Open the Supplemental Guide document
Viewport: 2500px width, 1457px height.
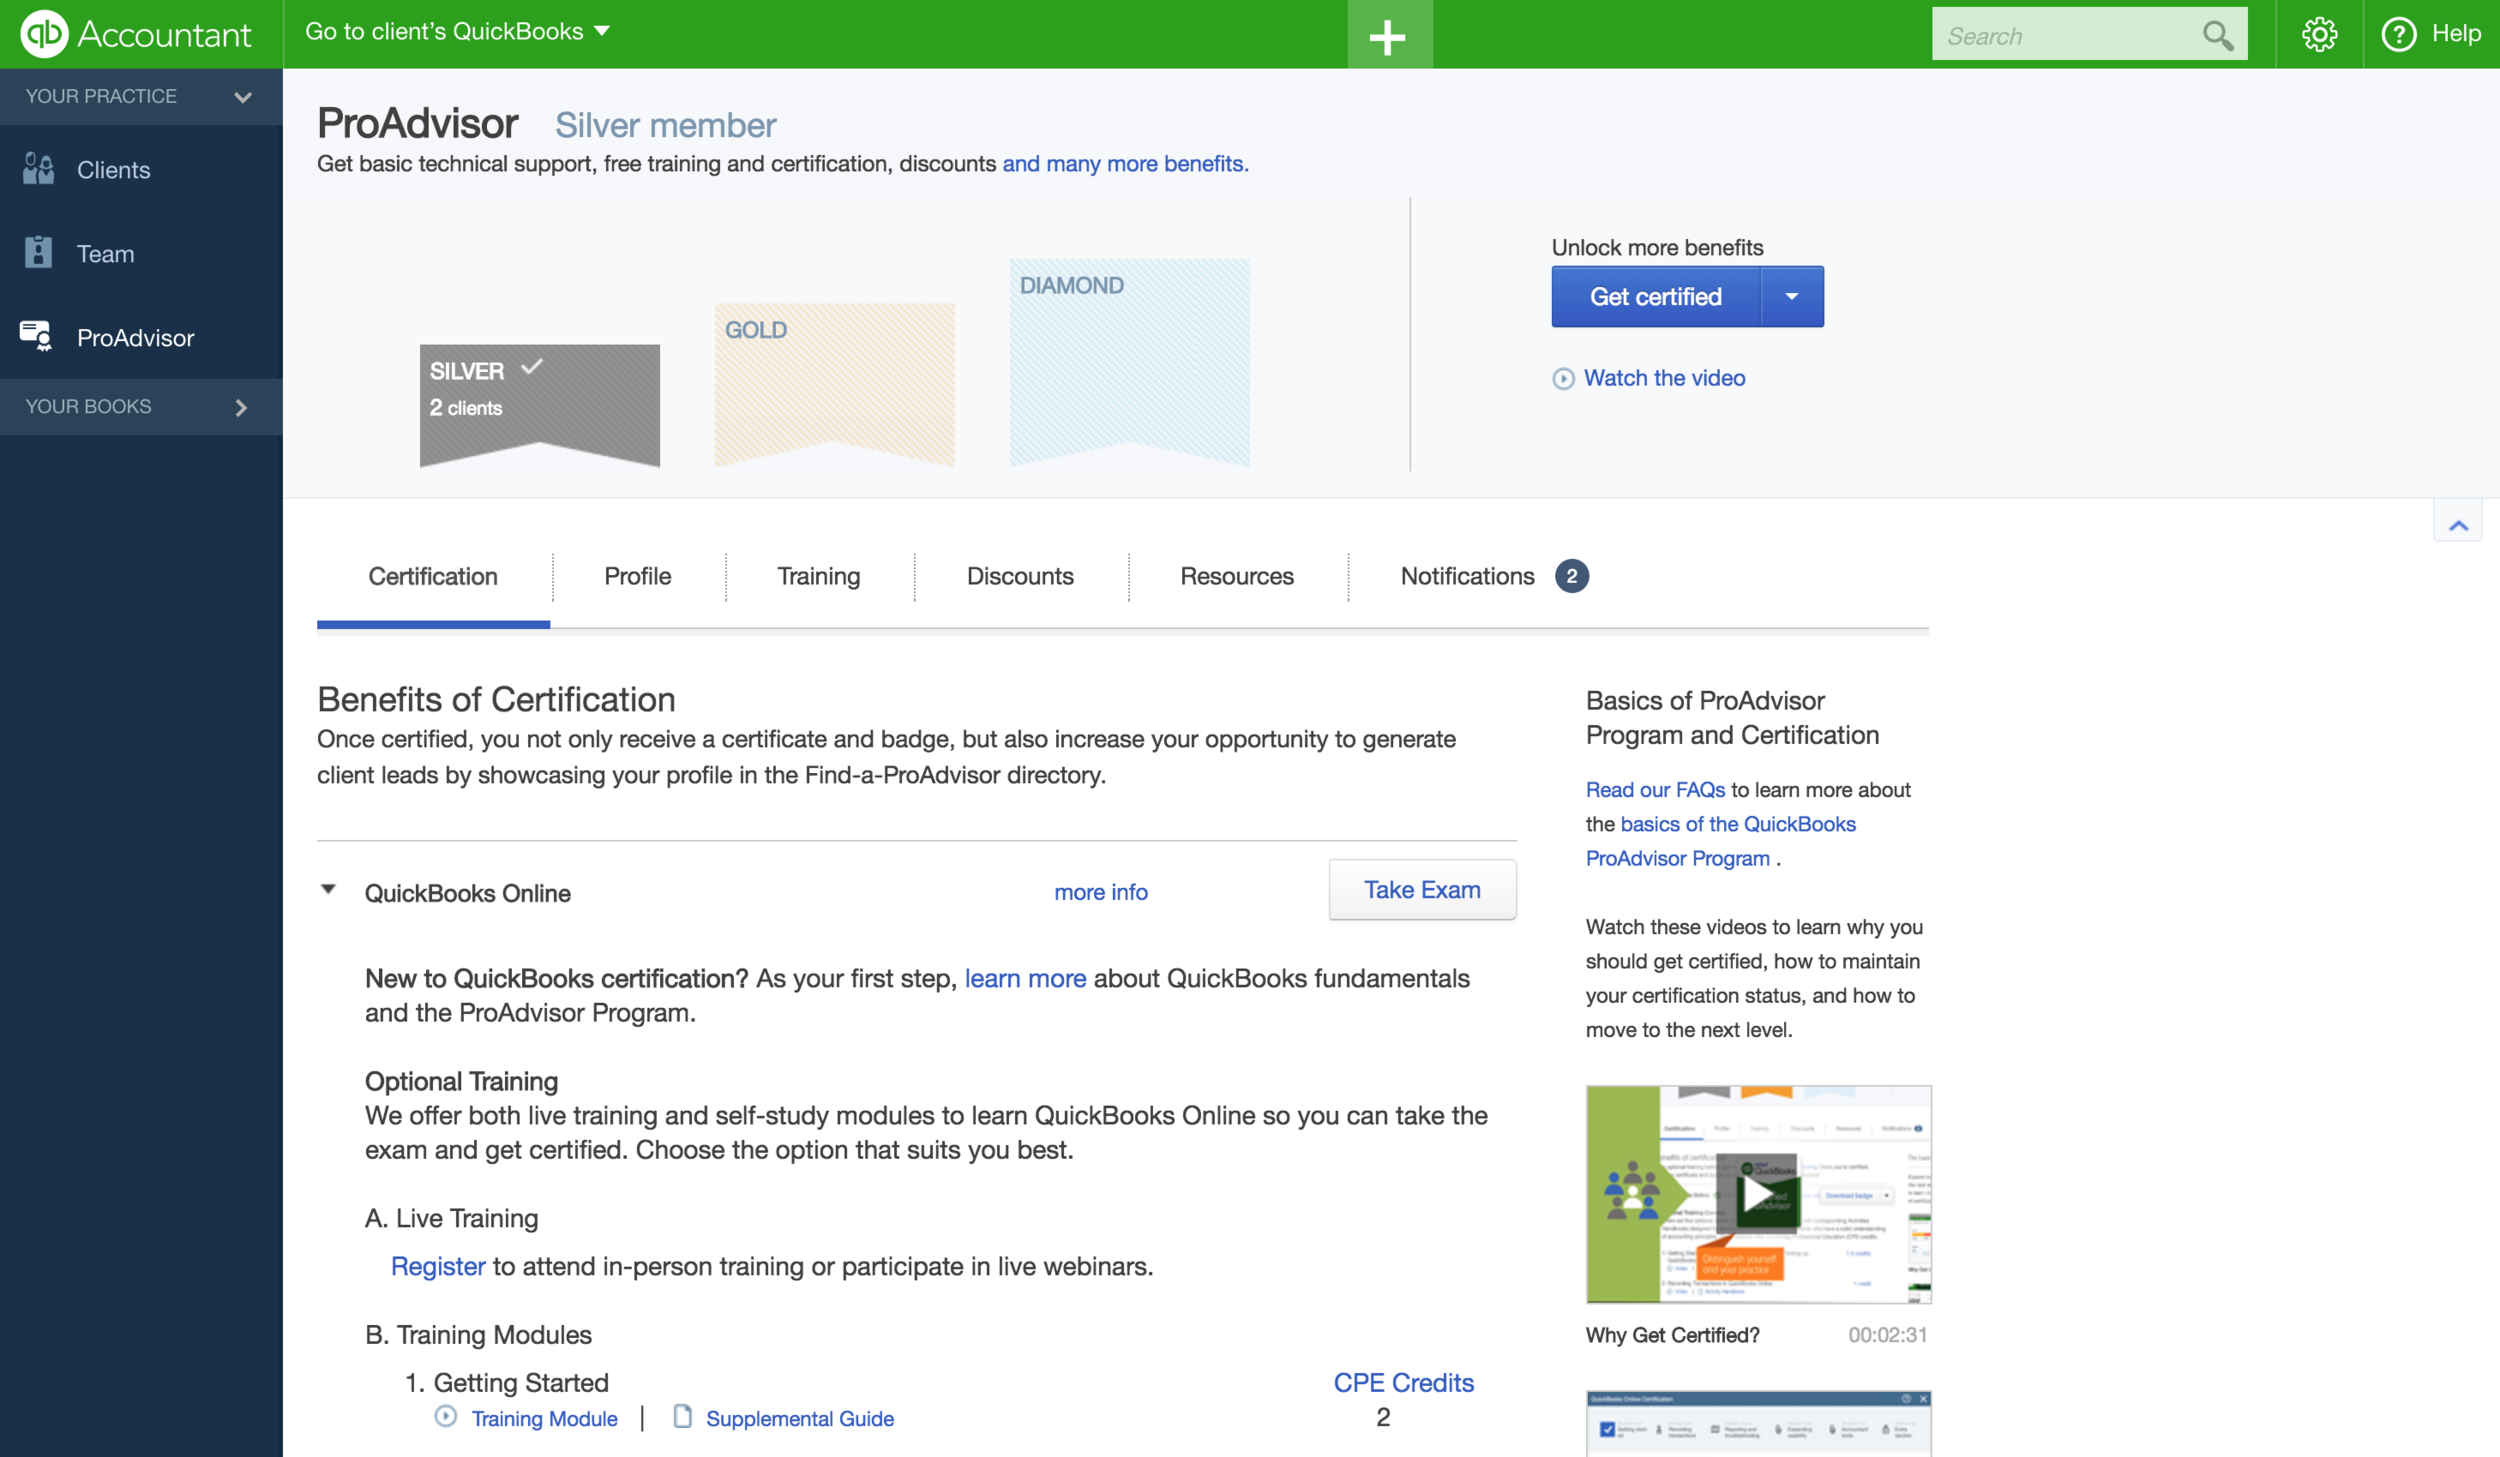point(799,1418)
